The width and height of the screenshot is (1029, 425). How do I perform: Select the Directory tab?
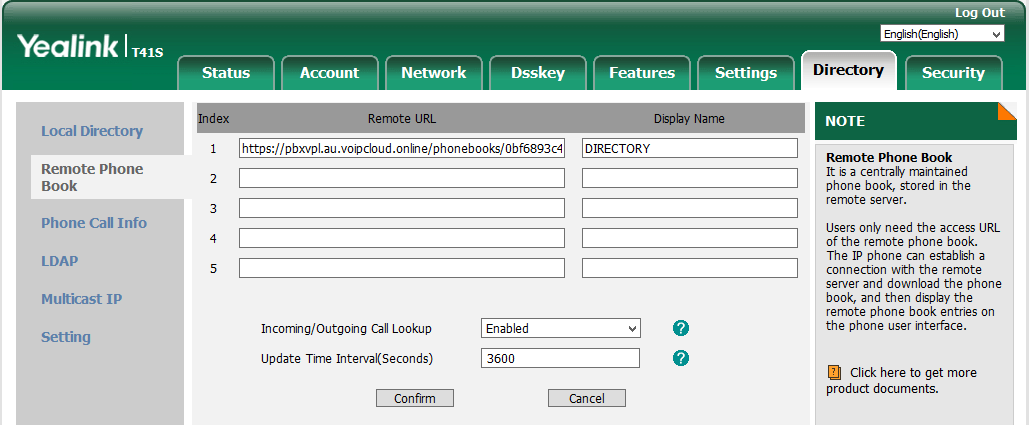click(849, 70)
